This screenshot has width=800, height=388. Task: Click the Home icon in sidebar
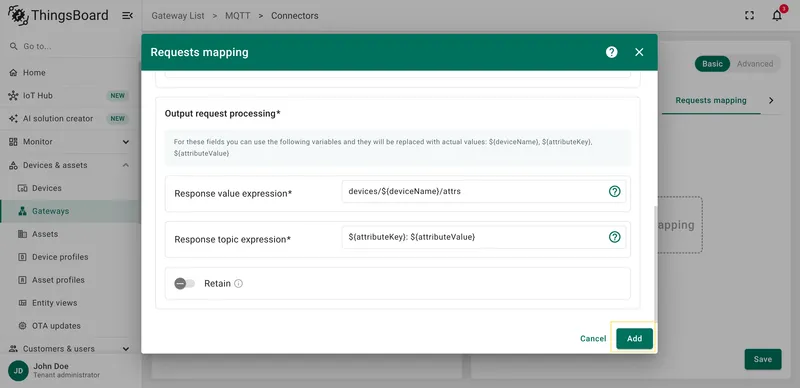click(x=14, y=72)
